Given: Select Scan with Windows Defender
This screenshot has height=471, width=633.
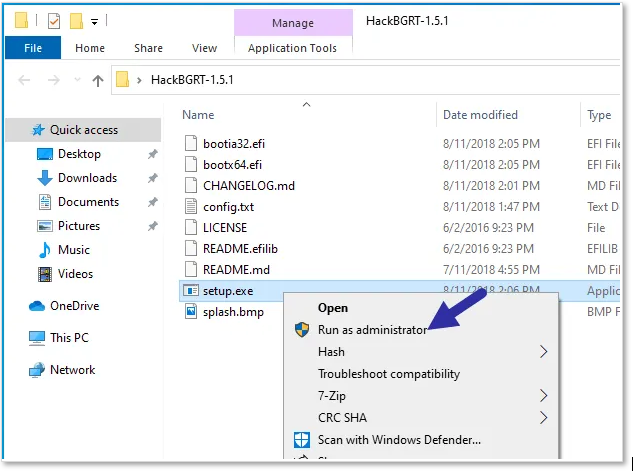Looking at the screenshot, I should pyautogui.click(x=399, y=440).
